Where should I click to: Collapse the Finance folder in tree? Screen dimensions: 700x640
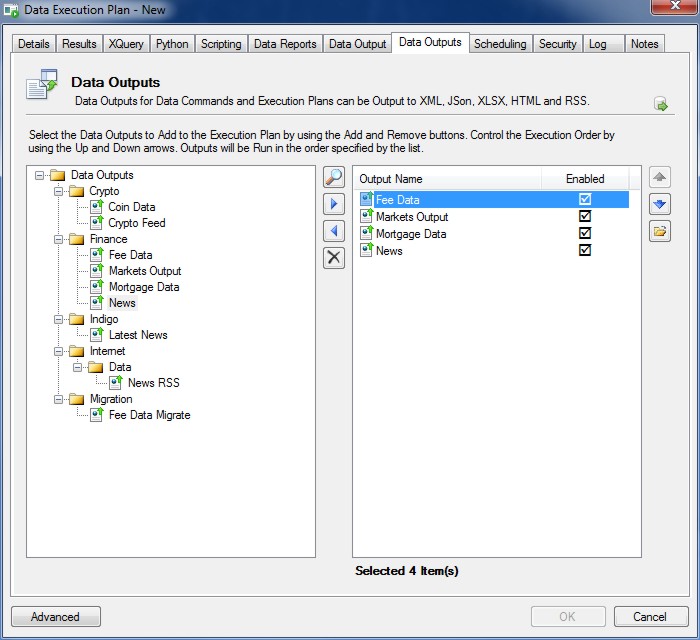coord(59,239)
